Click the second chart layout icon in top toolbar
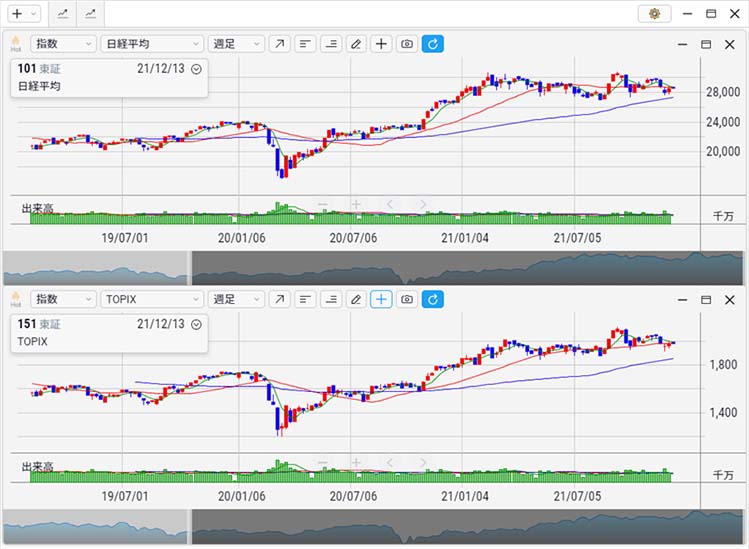This screenshot has width=749, height=549. (x=90, y=14)
